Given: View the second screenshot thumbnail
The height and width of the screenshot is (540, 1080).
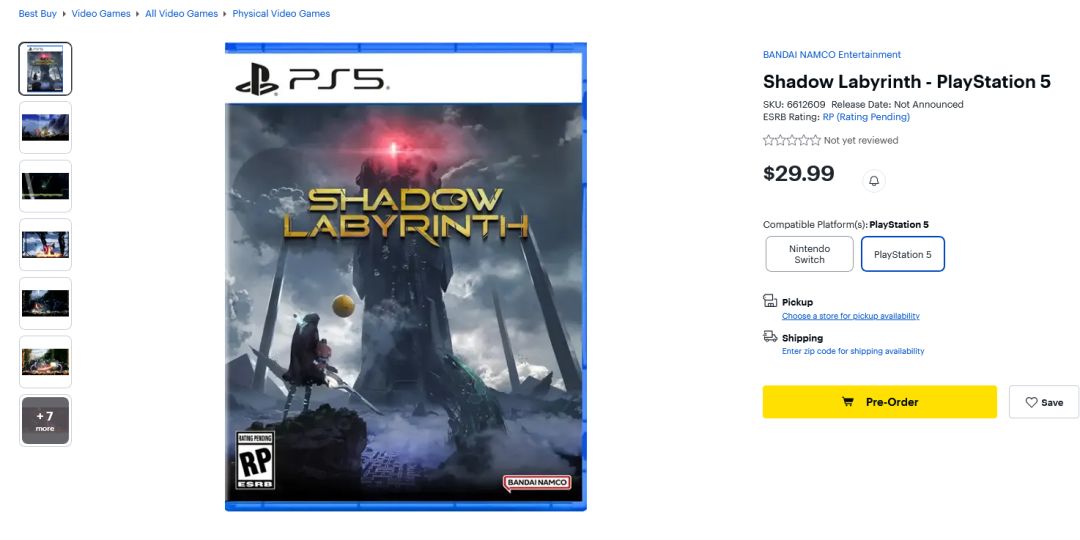Looking at the screenshot, I should click(x=45, y=127).
